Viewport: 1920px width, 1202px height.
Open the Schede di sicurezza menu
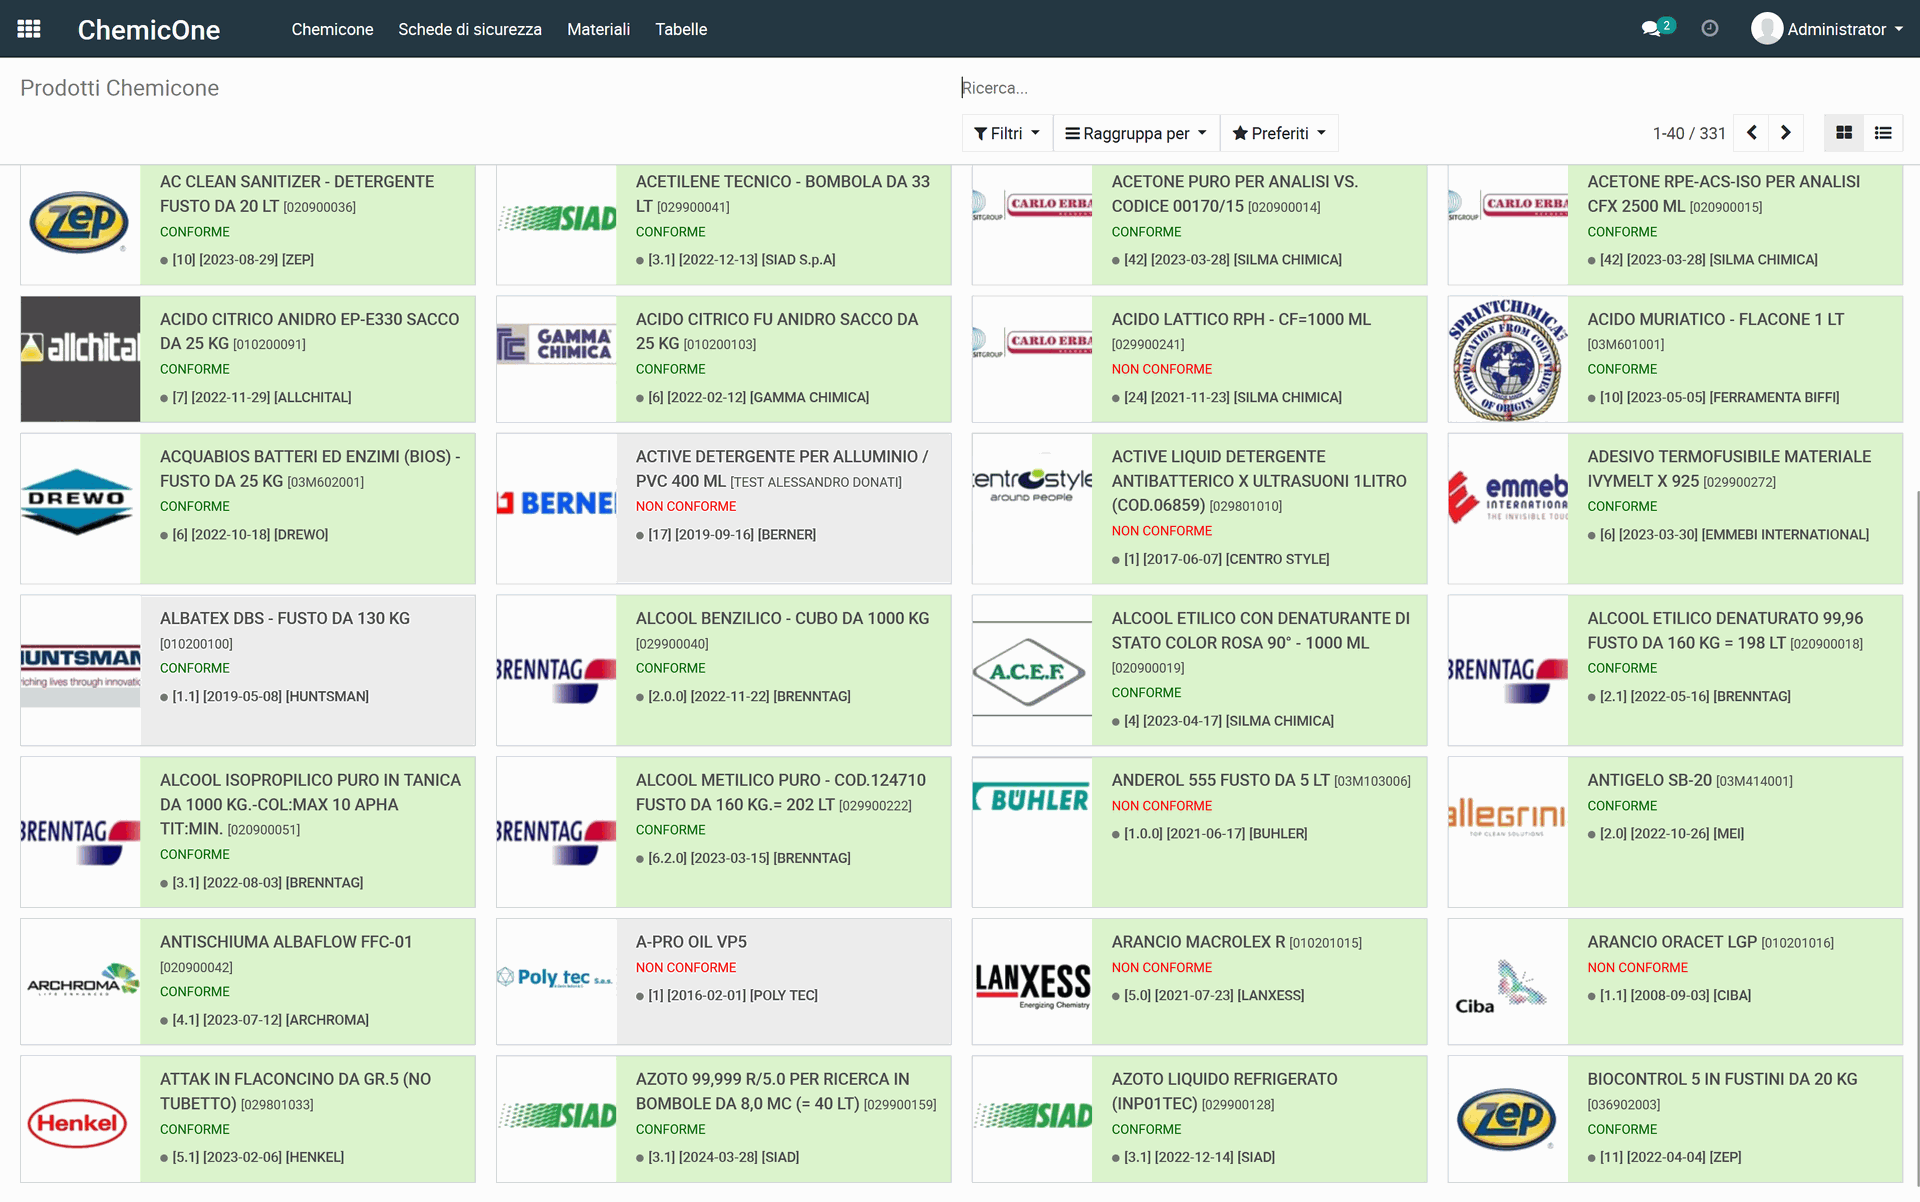(470, 29)
